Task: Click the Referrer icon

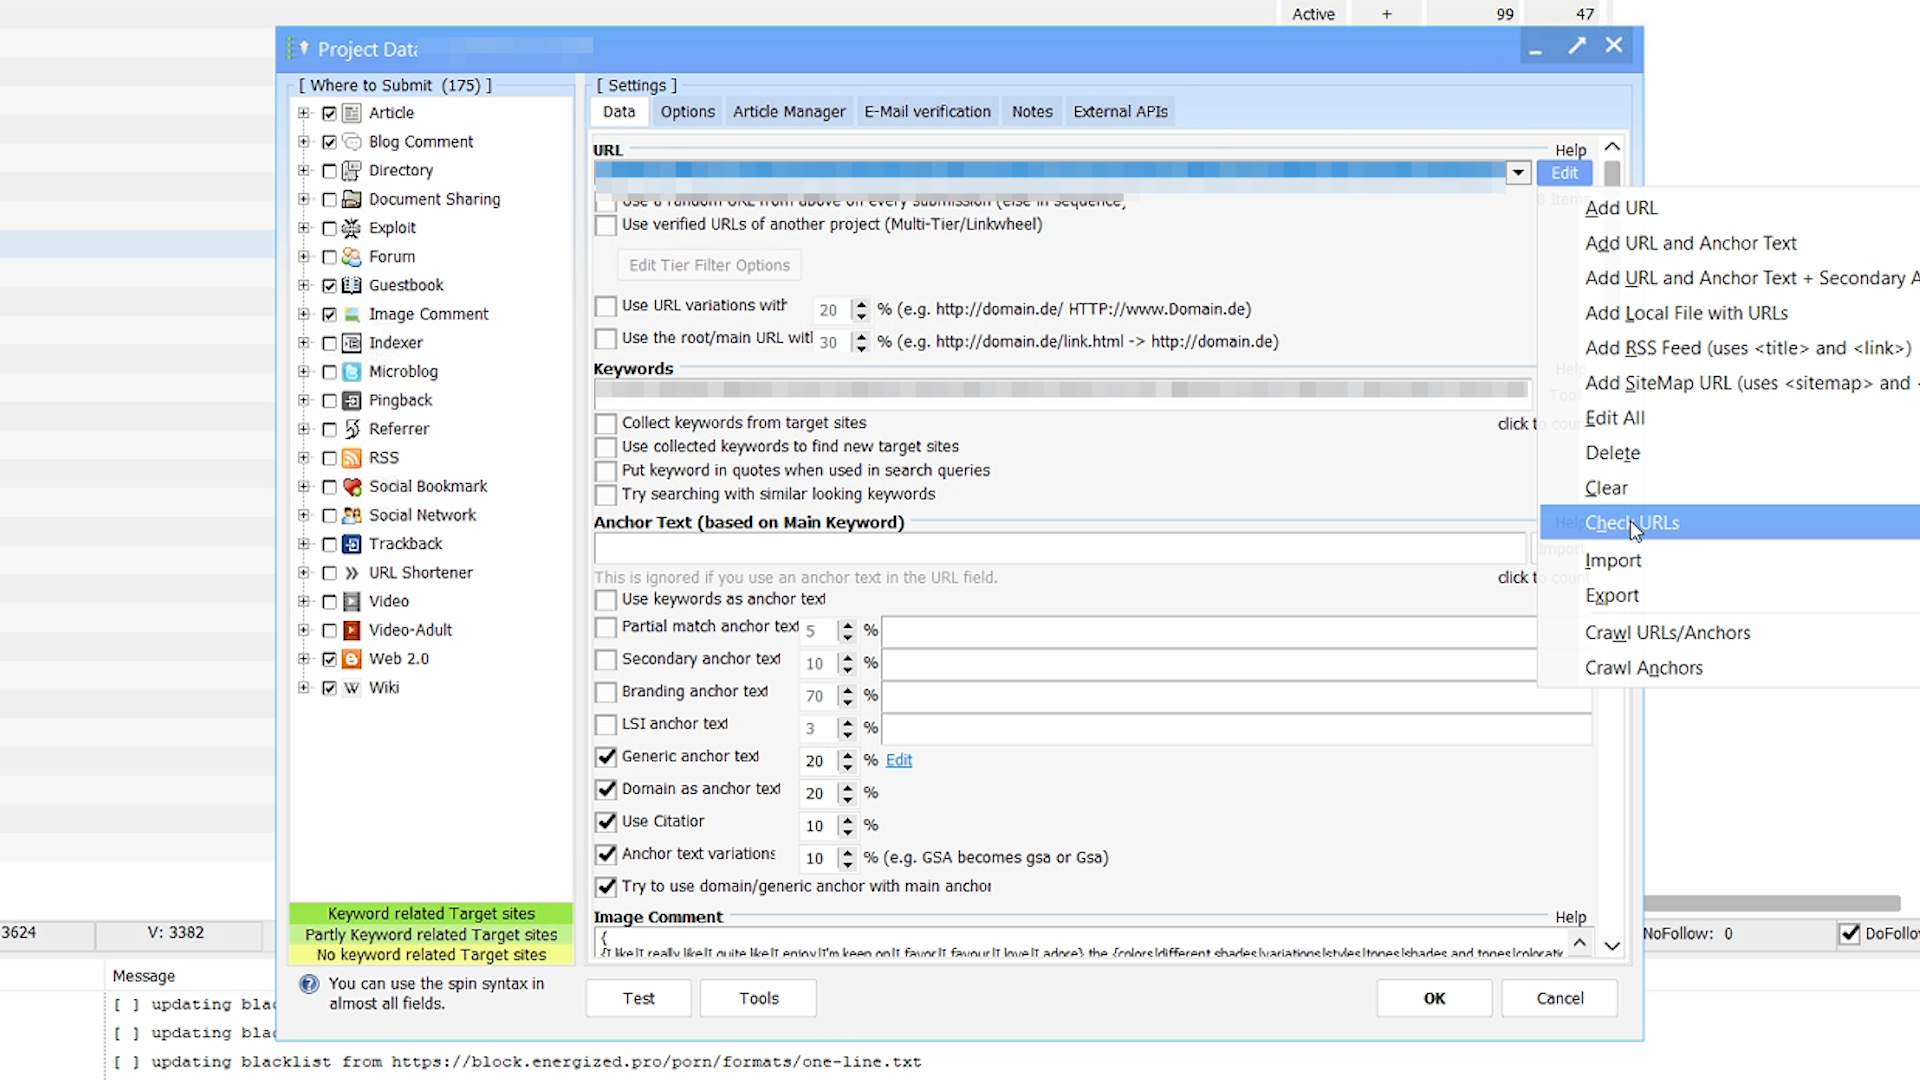Action: pyautogui.click(x=352, y=429)
